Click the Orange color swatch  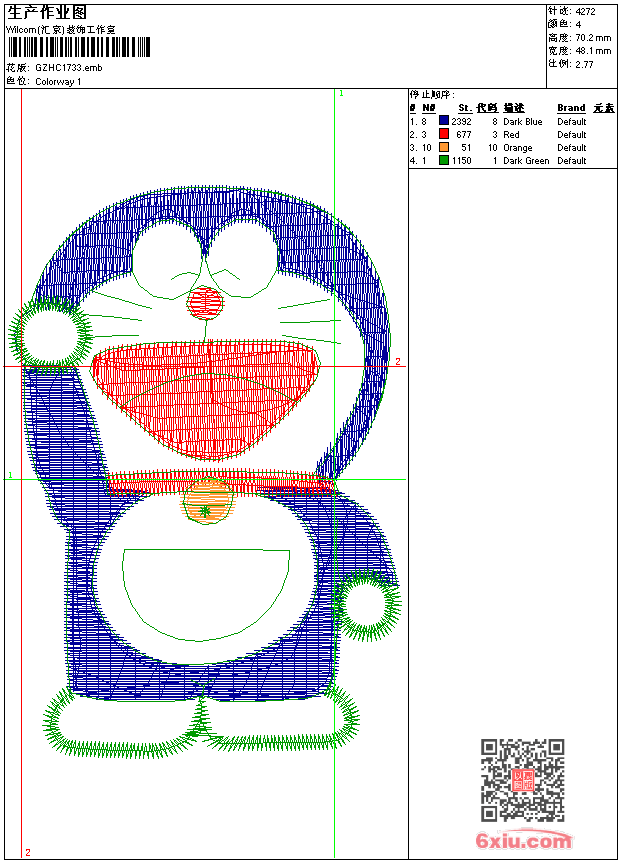(x=444, y=147)
